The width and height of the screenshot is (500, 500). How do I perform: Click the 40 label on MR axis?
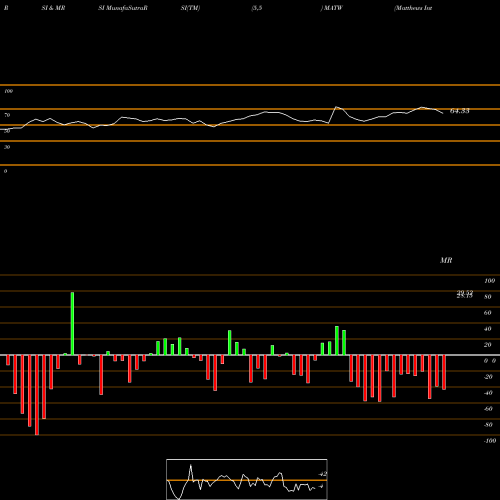pos(488,329)
